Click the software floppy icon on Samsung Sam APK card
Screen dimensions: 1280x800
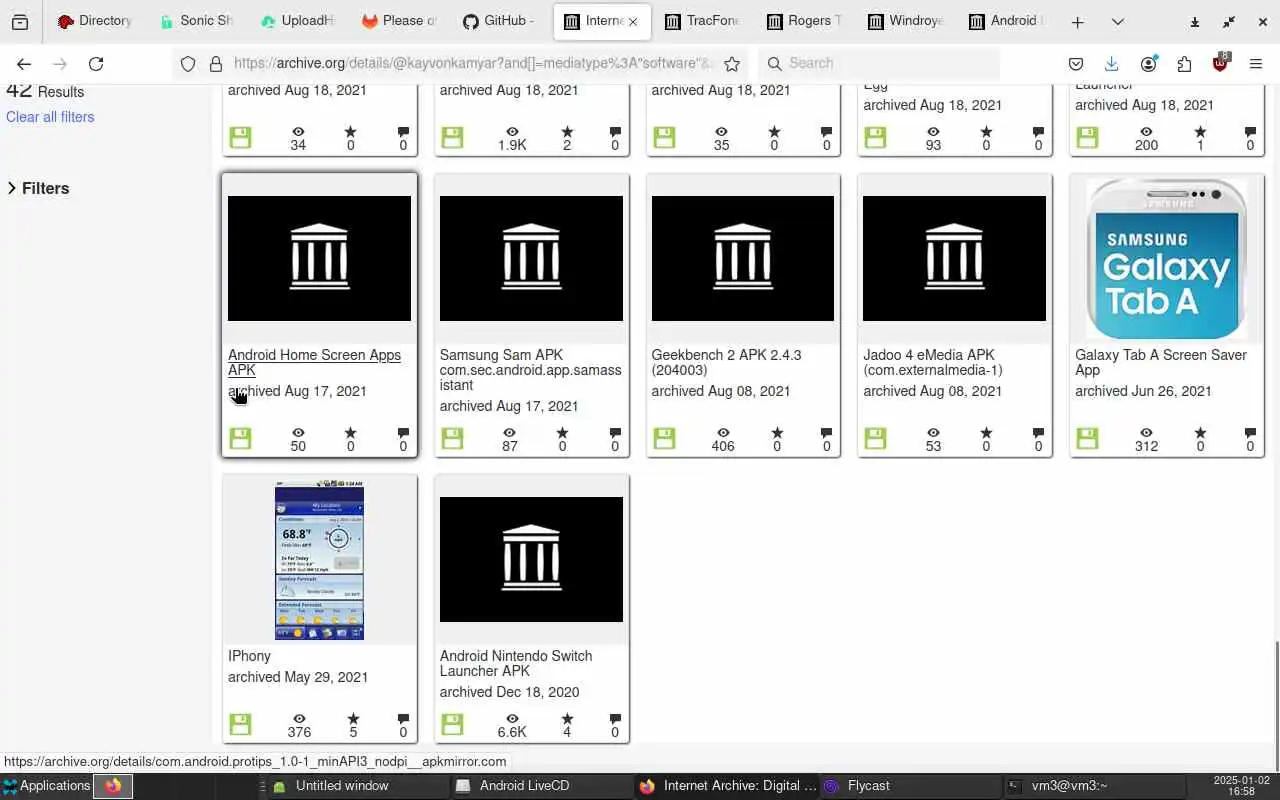pos(452,438)
